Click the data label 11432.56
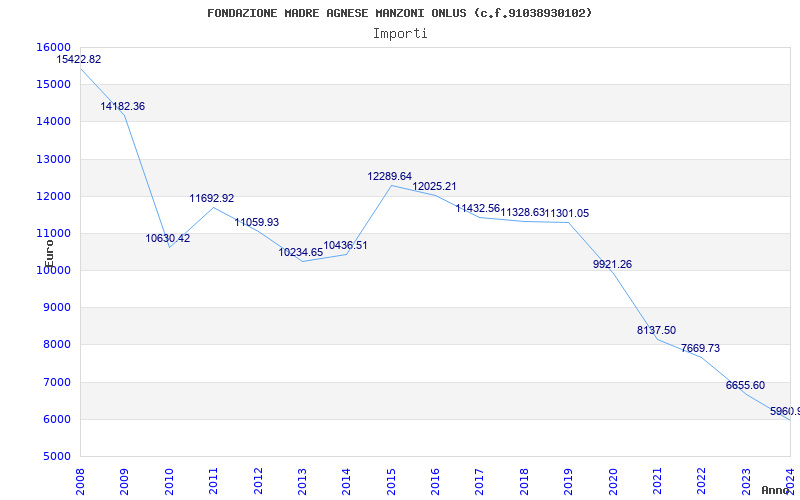 coord(478,208)
